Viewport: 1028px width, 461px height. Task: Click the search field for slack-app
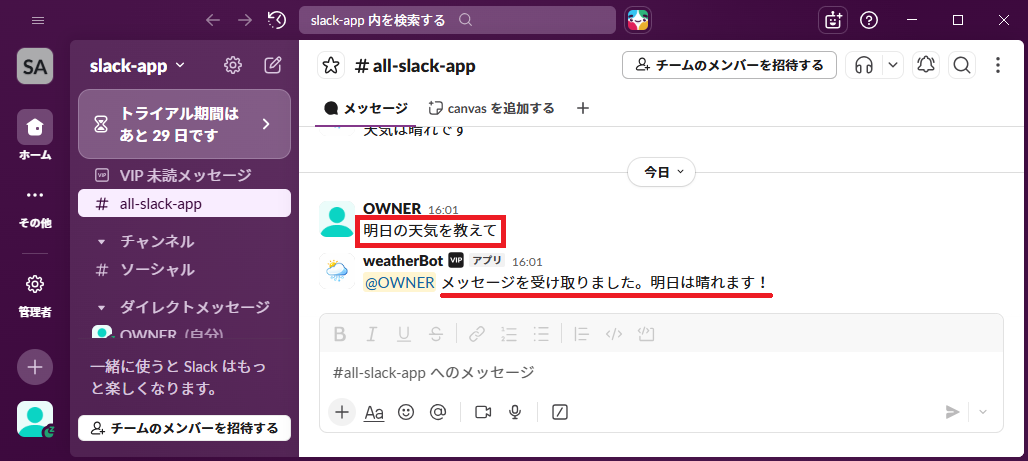[x=457, y=20]
